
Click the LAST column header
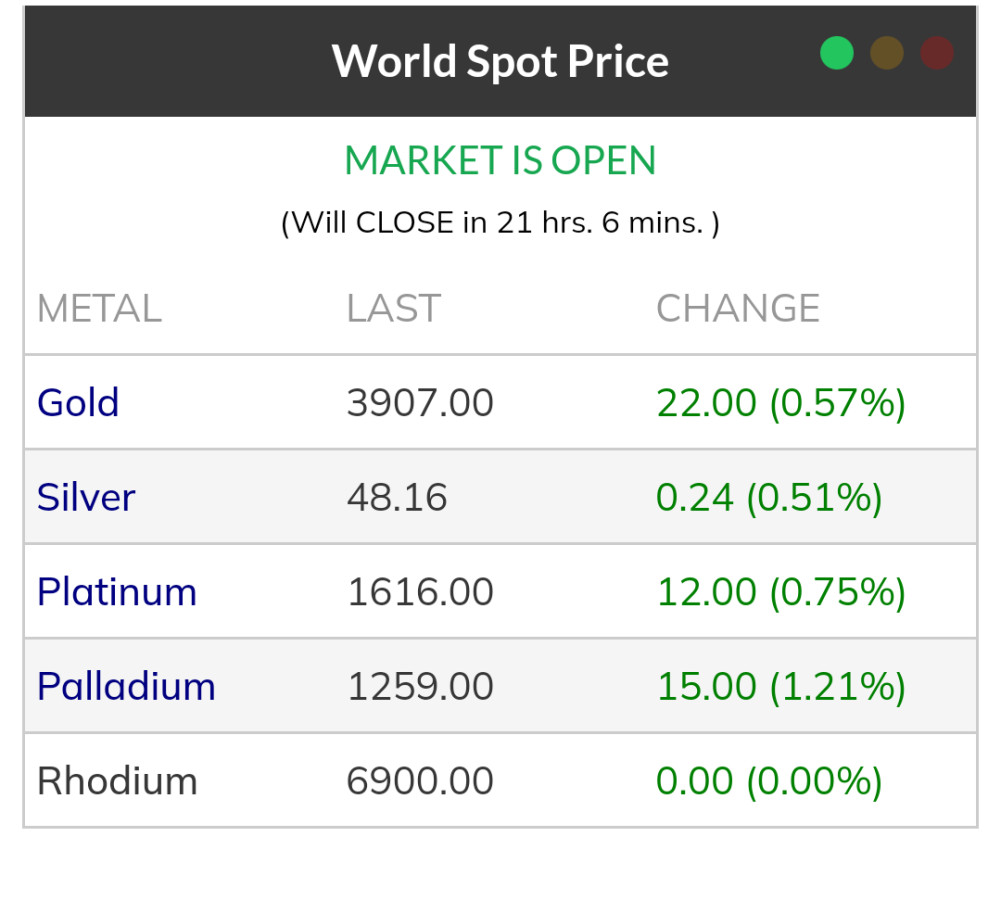click(393, 309)
